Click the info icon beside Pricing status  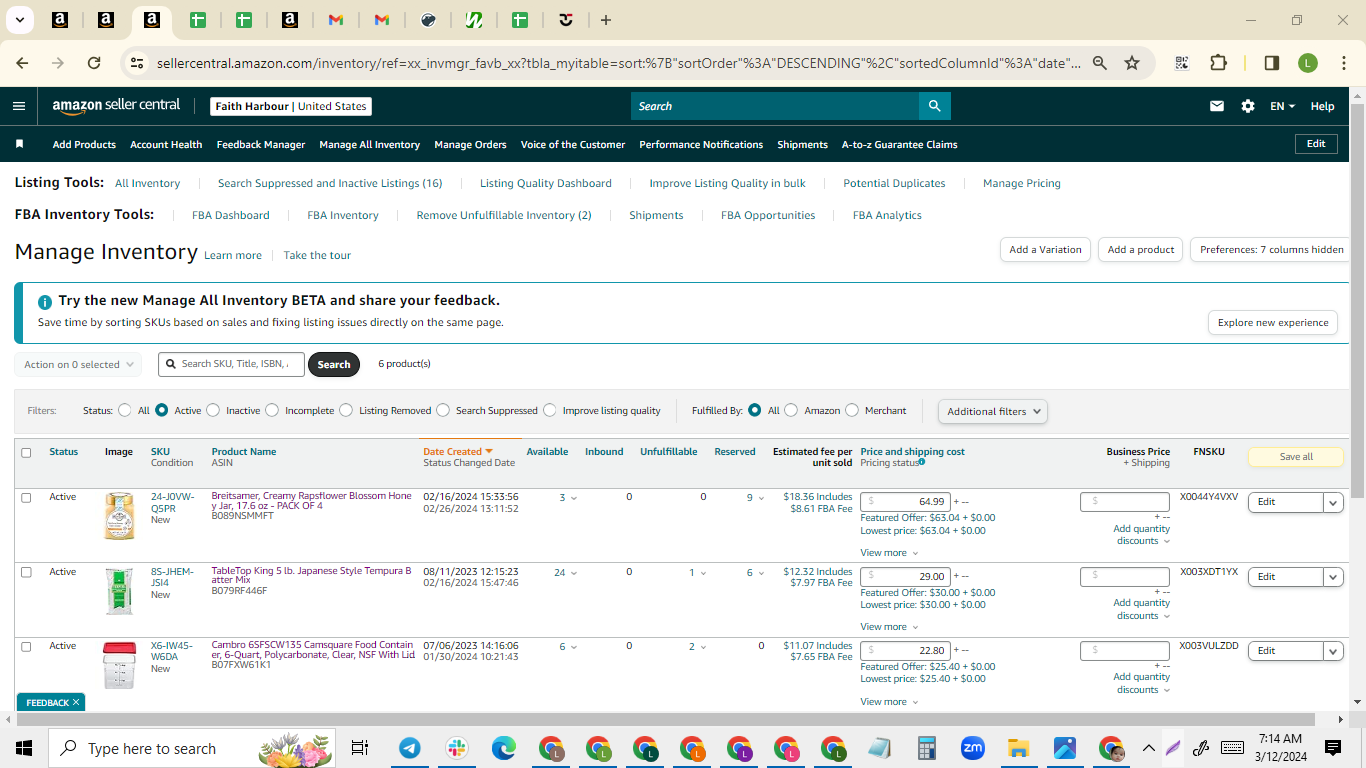pyautogui.click(x=921, y=462)
